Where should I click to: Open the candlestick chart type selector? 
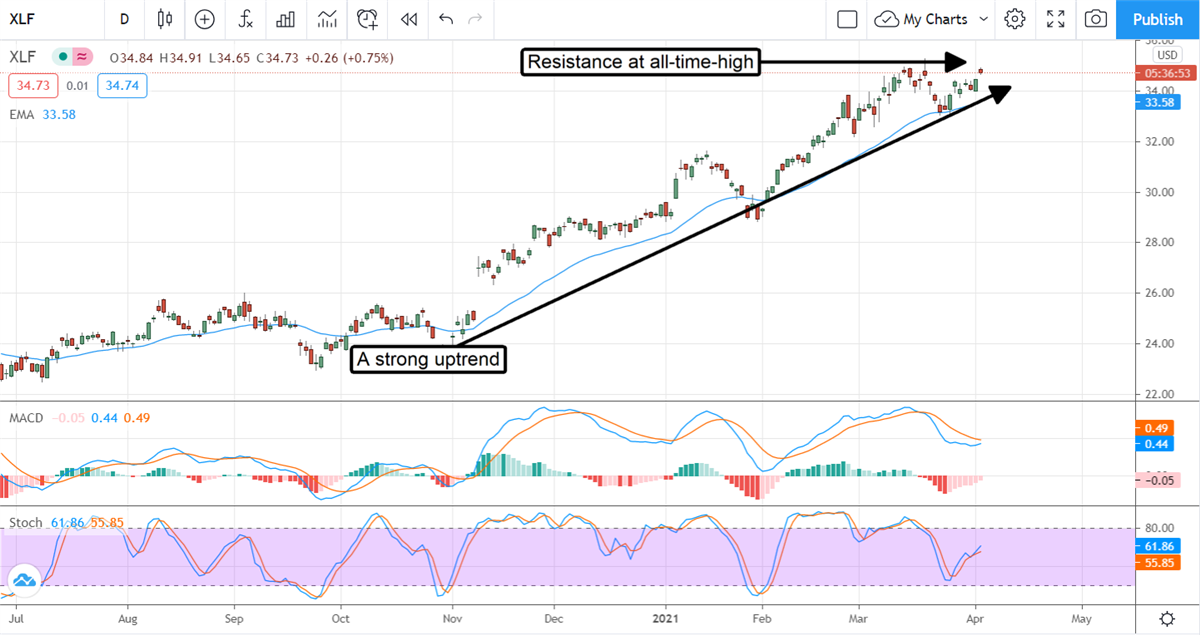[x=165, y=19]
